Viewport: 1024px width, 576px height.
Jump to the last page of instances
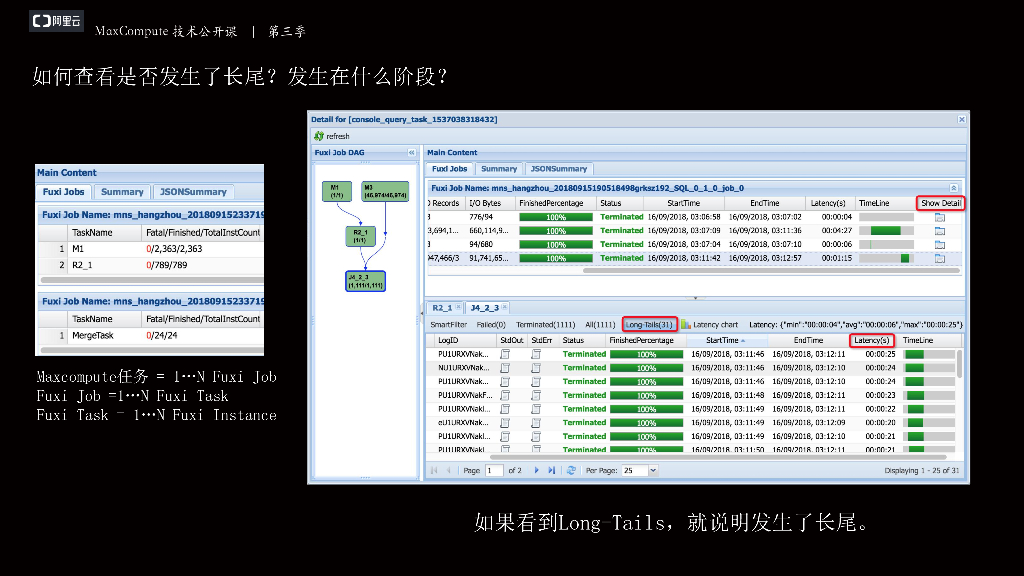click(552, 470)
